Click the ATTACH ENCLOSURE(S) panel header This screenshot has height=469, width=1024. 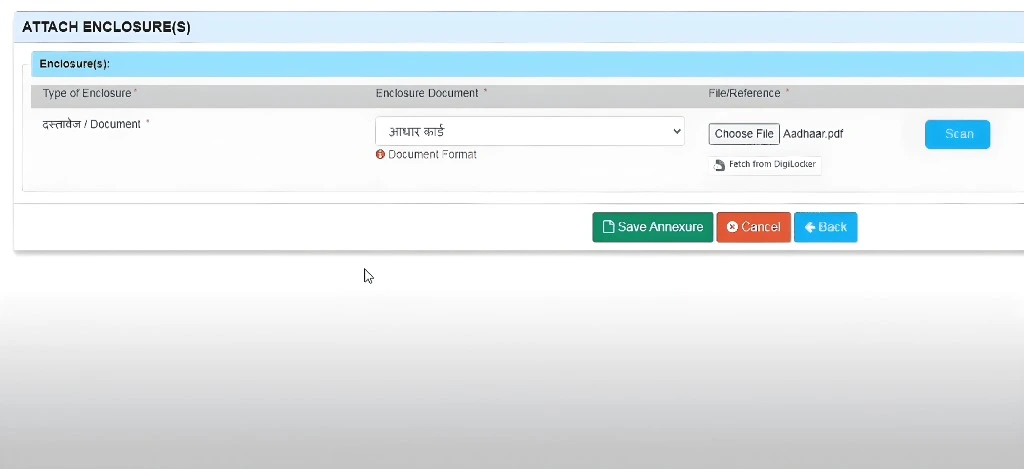click(106, 28)
